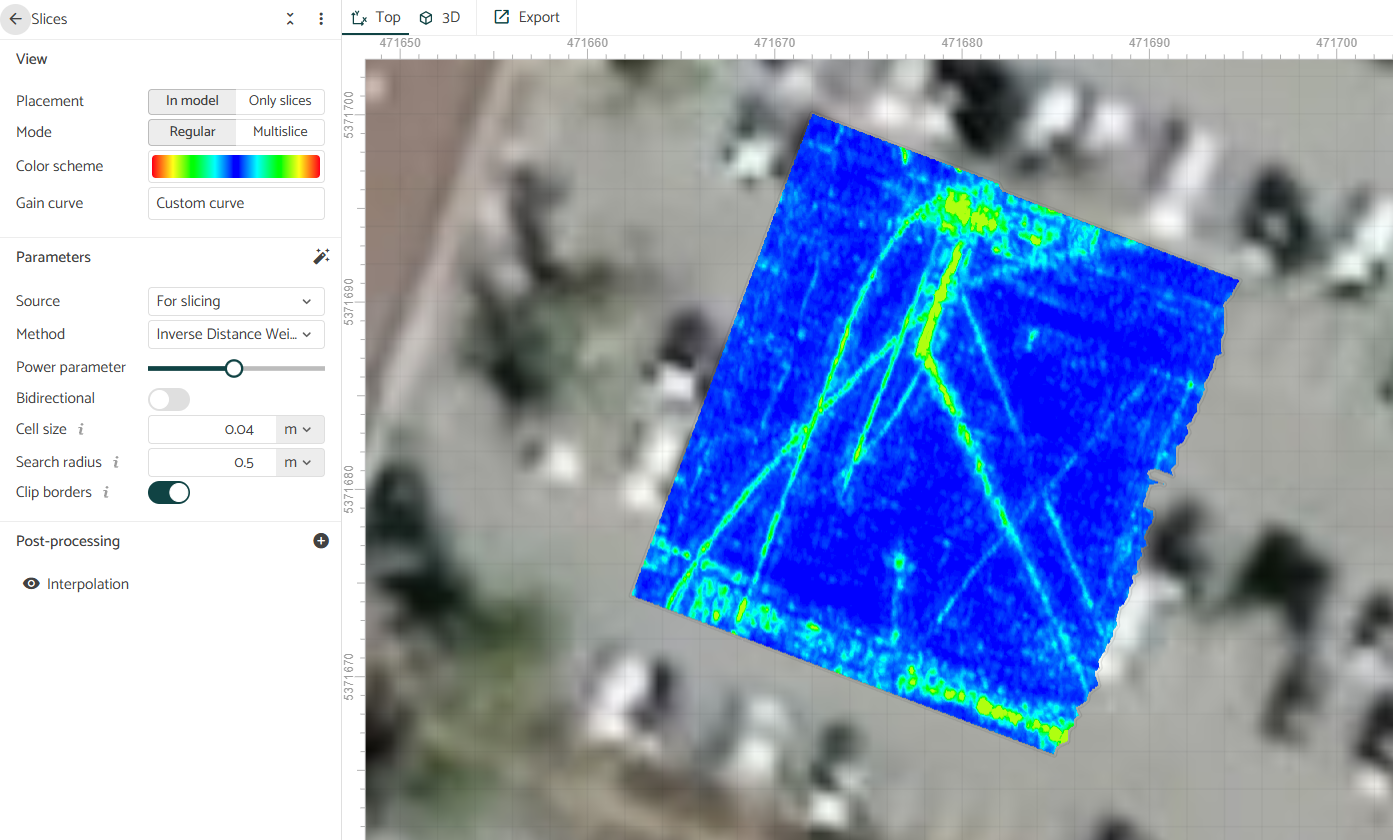This screenshot has width=1393, height=840.
Task: Open the Source dropdown
Action: pos(236,301)
